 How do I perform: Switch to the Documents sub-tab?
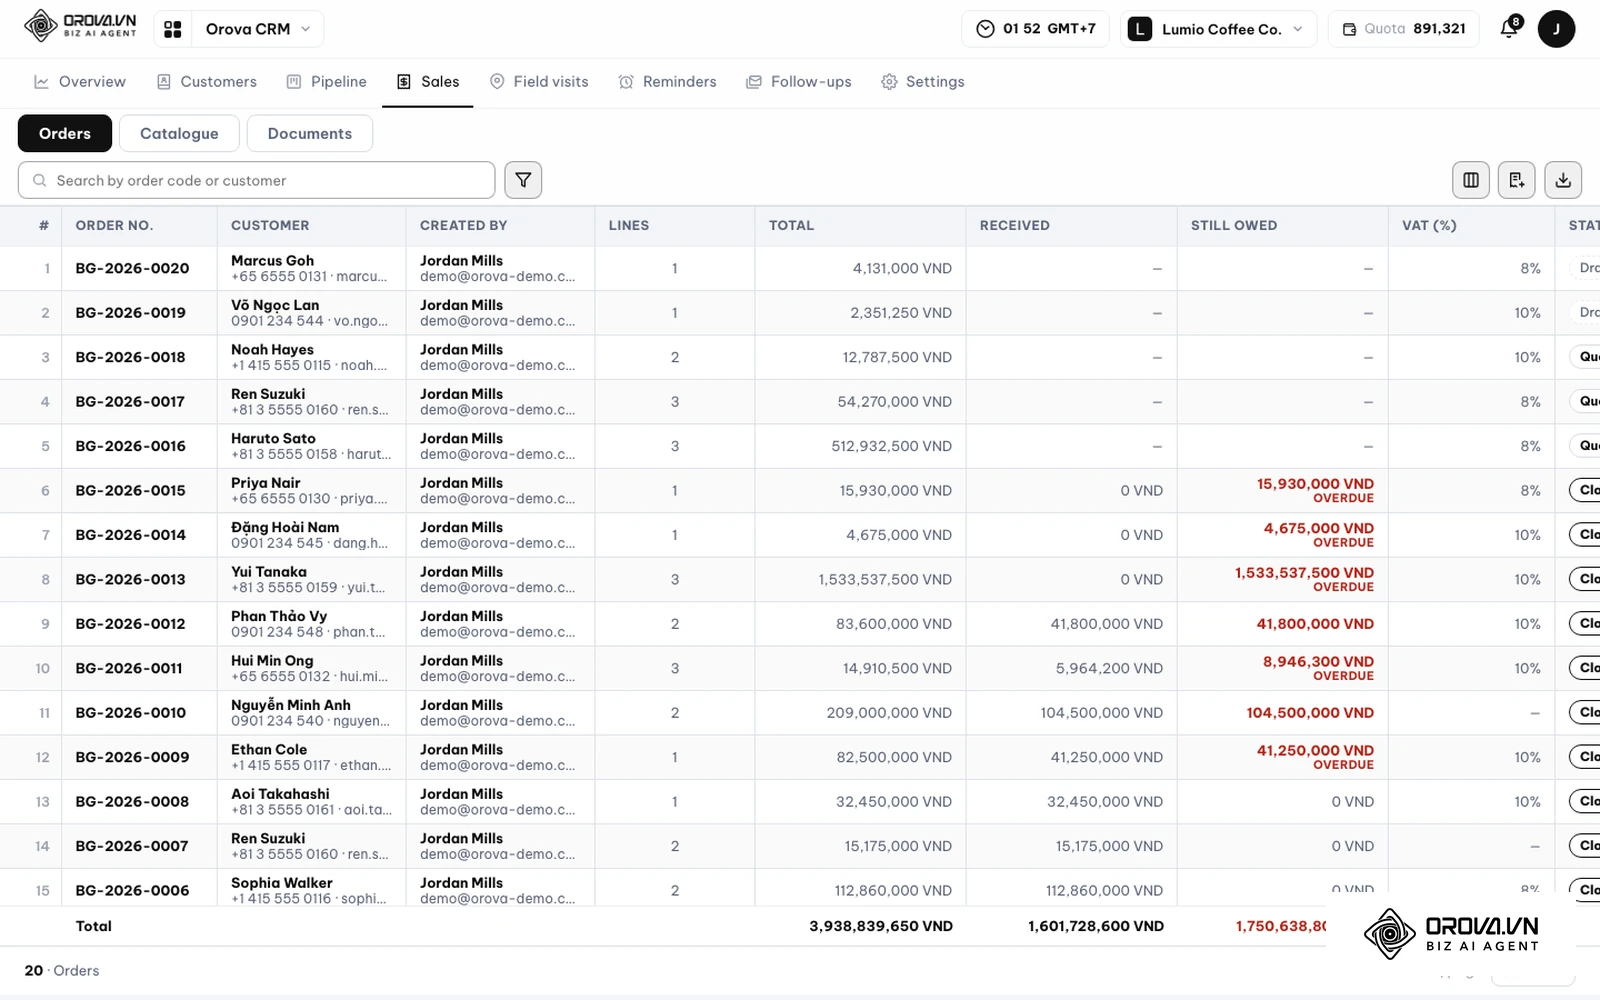310,134
